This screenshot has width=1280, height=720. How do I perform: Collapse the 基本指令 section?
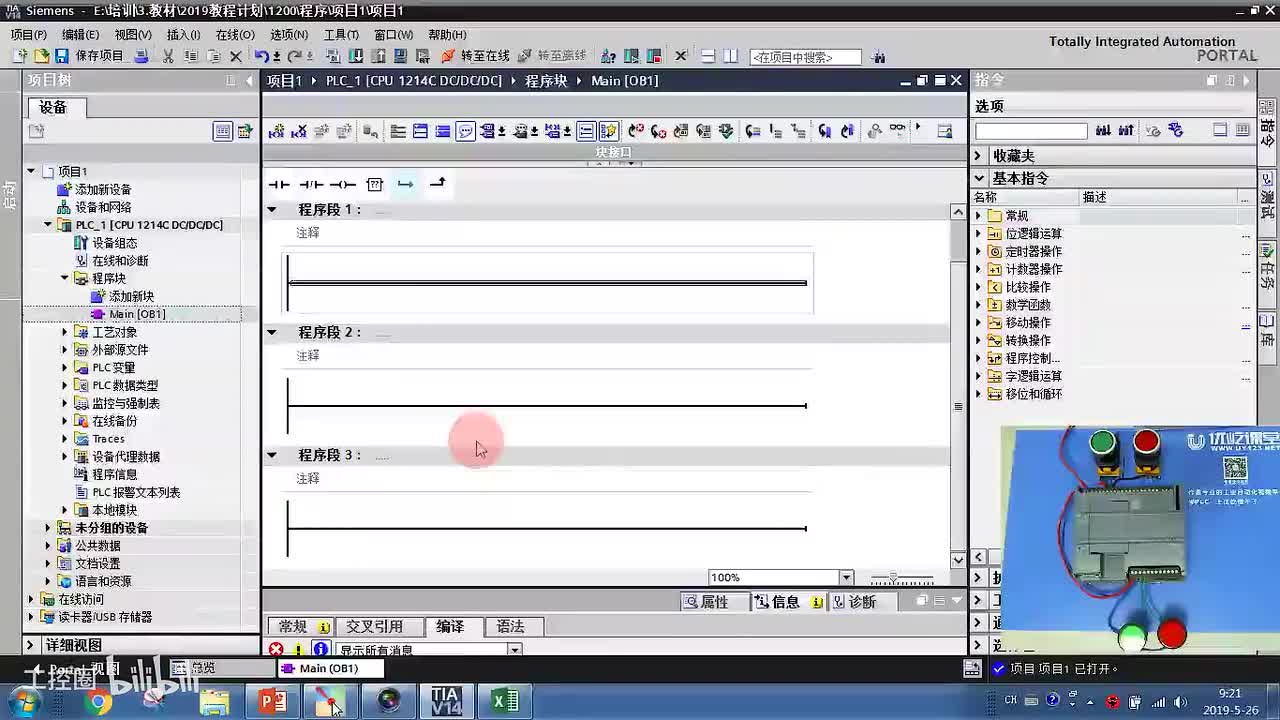point(978,178)
